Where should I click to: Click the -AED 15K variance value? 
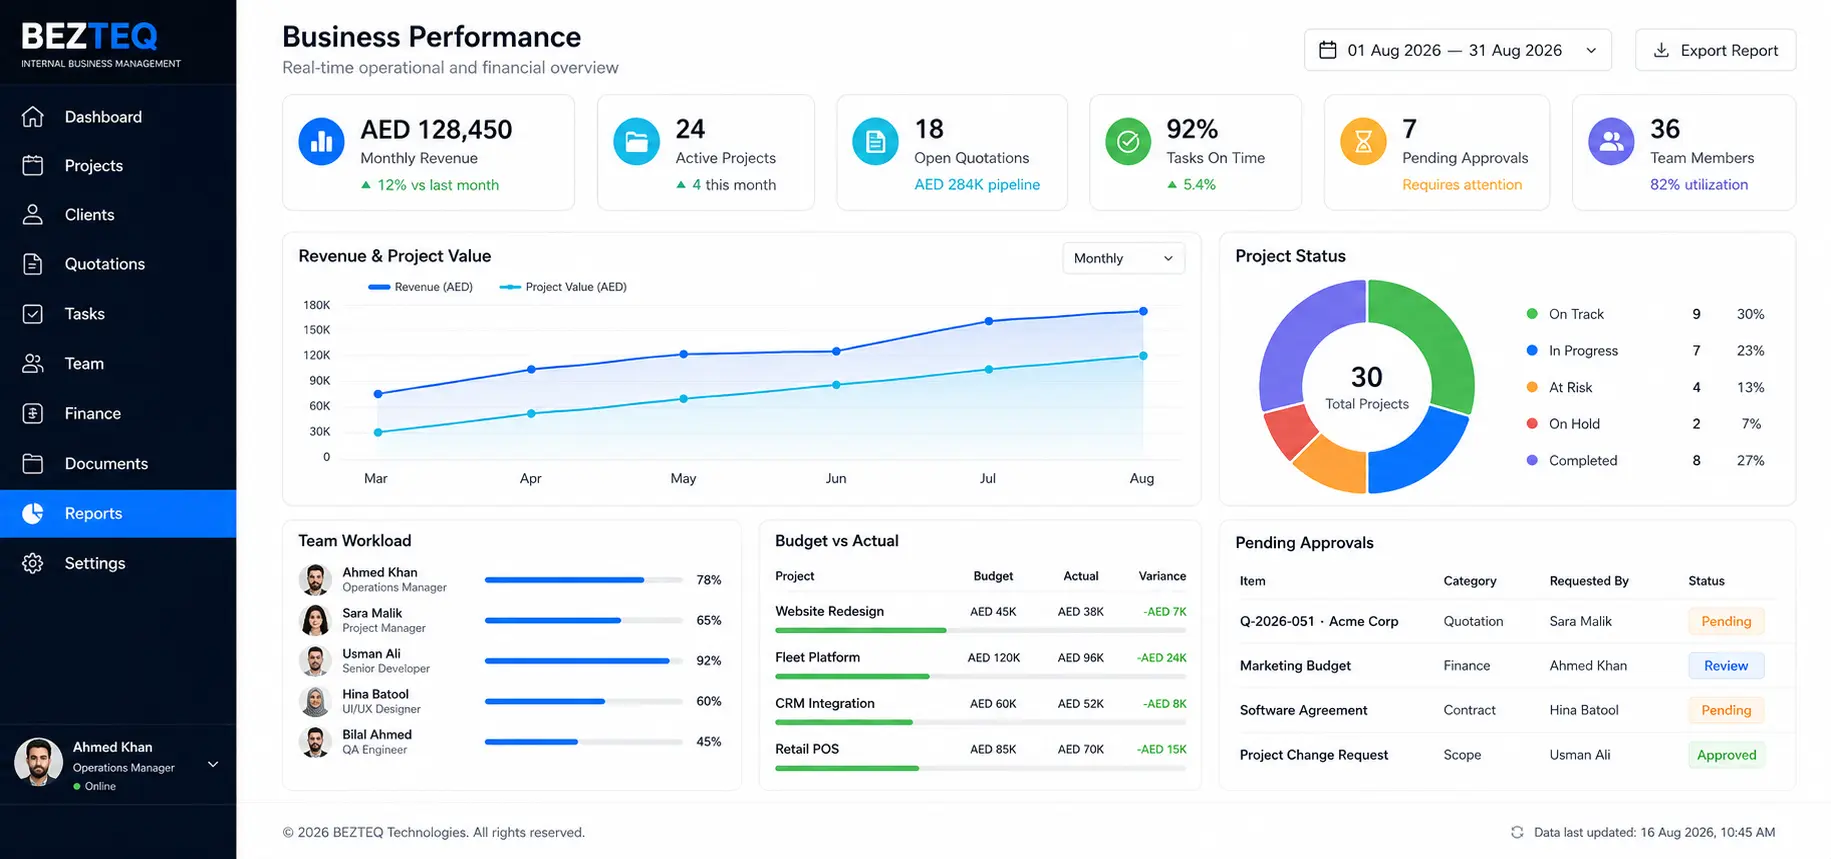click(1162, 749)
